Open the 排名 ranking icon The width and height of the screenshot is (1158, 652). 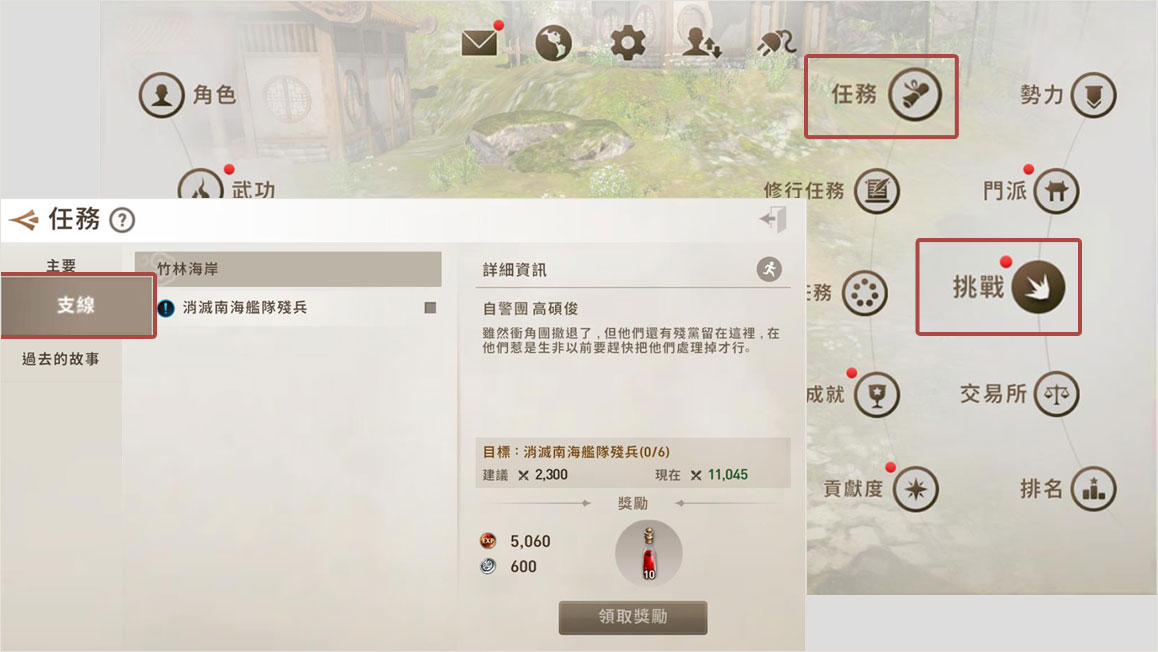click(x=1093, y=488)
